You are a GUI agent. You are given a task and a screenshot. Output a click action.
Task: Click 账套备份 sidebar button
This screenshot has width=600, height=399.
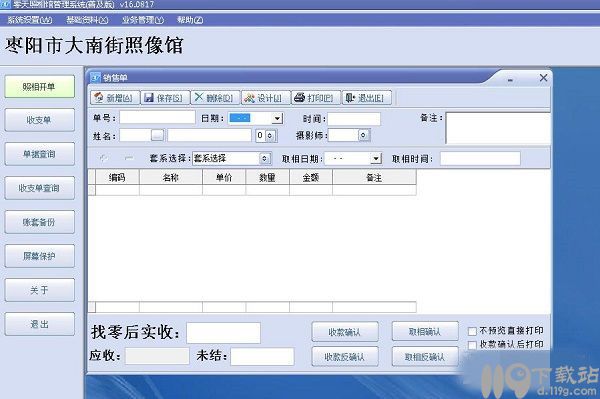click(39, 222)
